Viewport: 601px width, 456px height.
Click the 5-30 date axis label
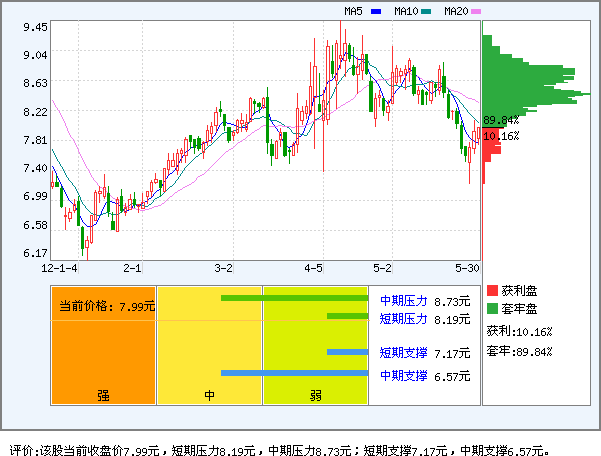point(467,268)
